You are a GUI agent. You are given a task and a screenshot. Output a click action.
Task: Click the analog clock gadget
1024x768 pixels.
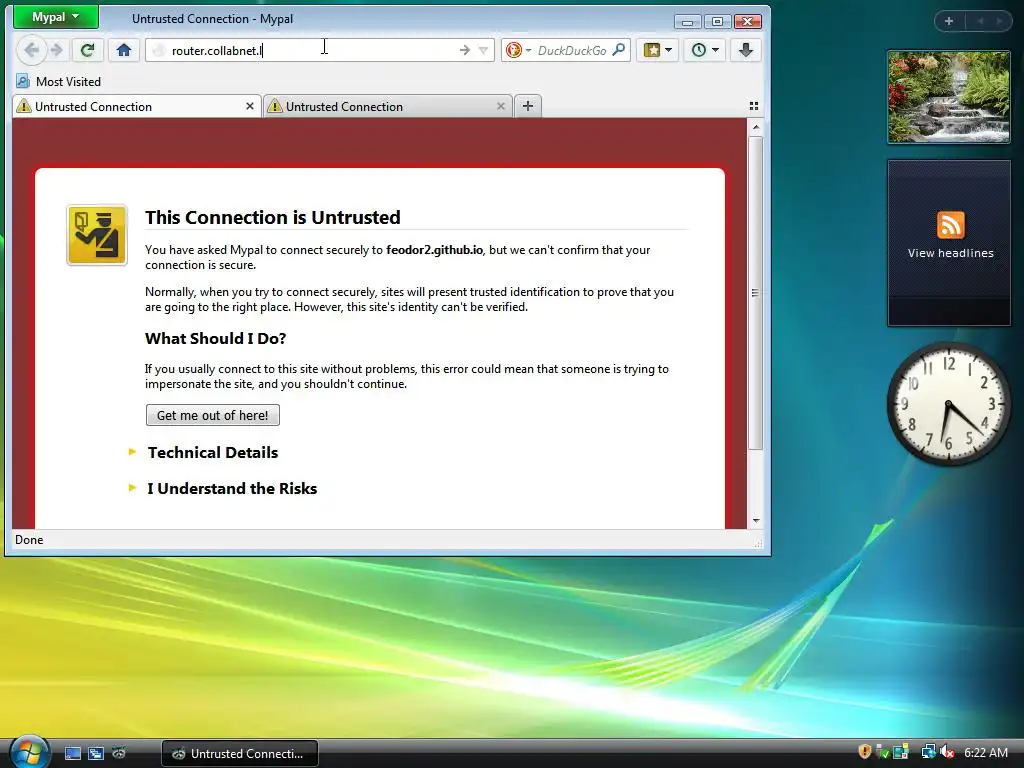[949, 404]
